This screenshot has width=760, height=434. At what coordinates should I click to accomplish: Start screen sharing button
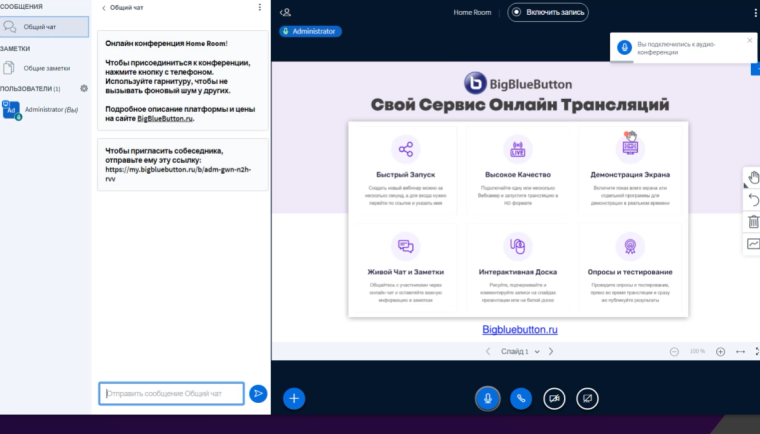pyautogui.click(x=587, y=398)
